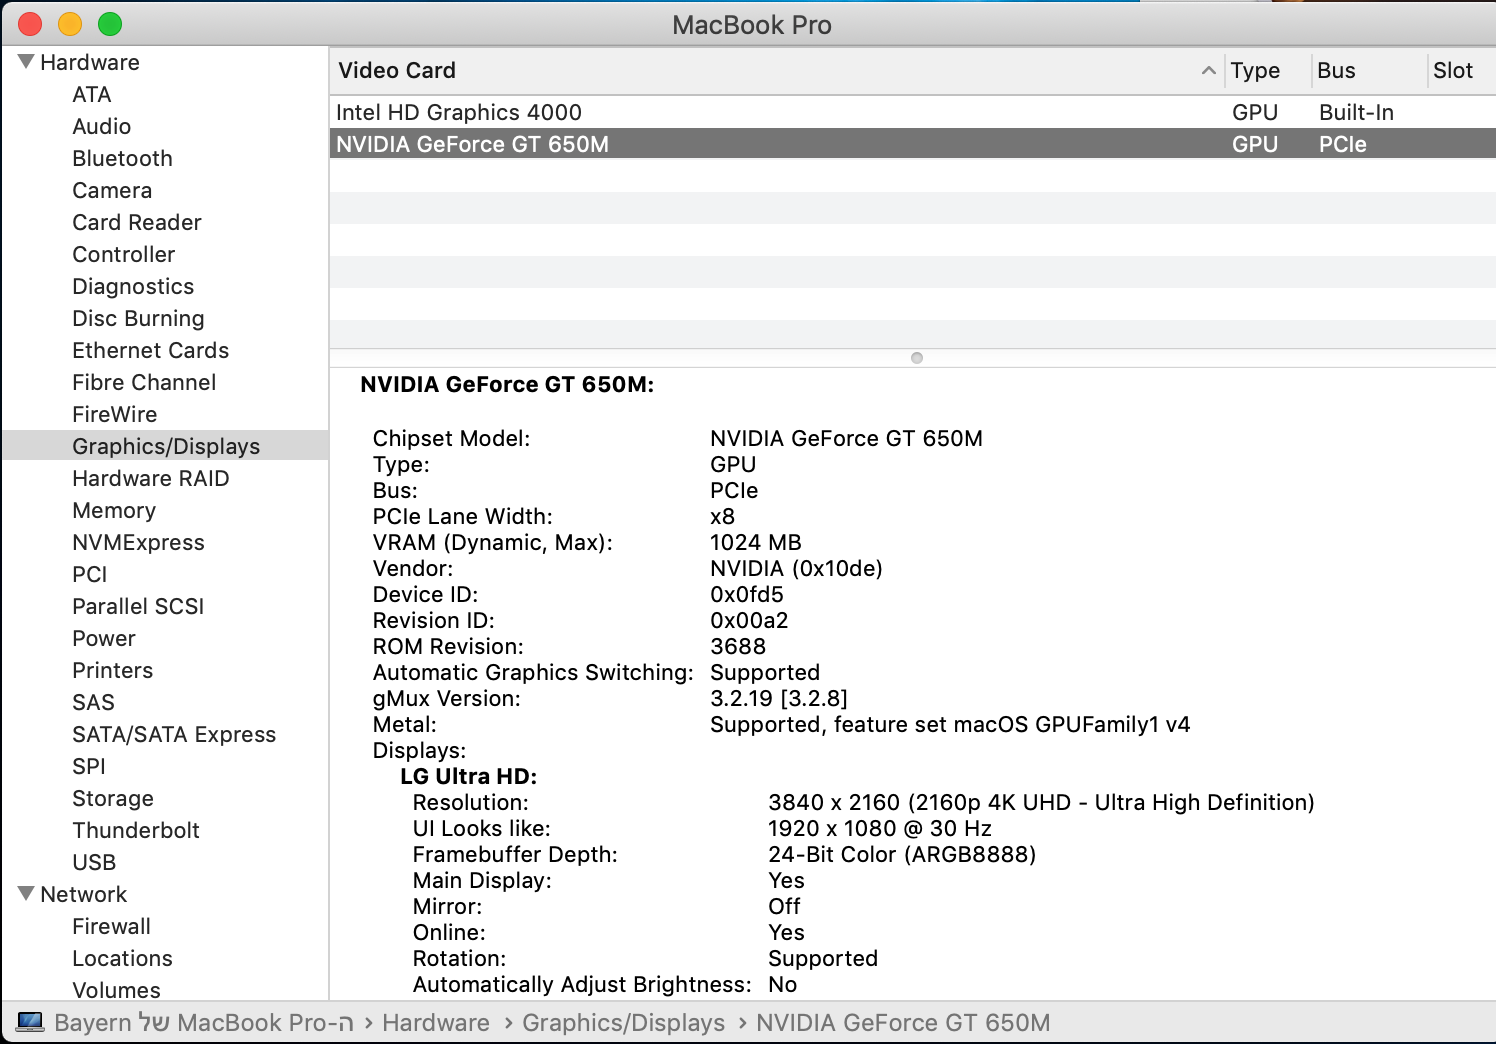The width and height of the screenshot is (1496, 1044).
Task: Select Locations under Network
Action: 122,958
